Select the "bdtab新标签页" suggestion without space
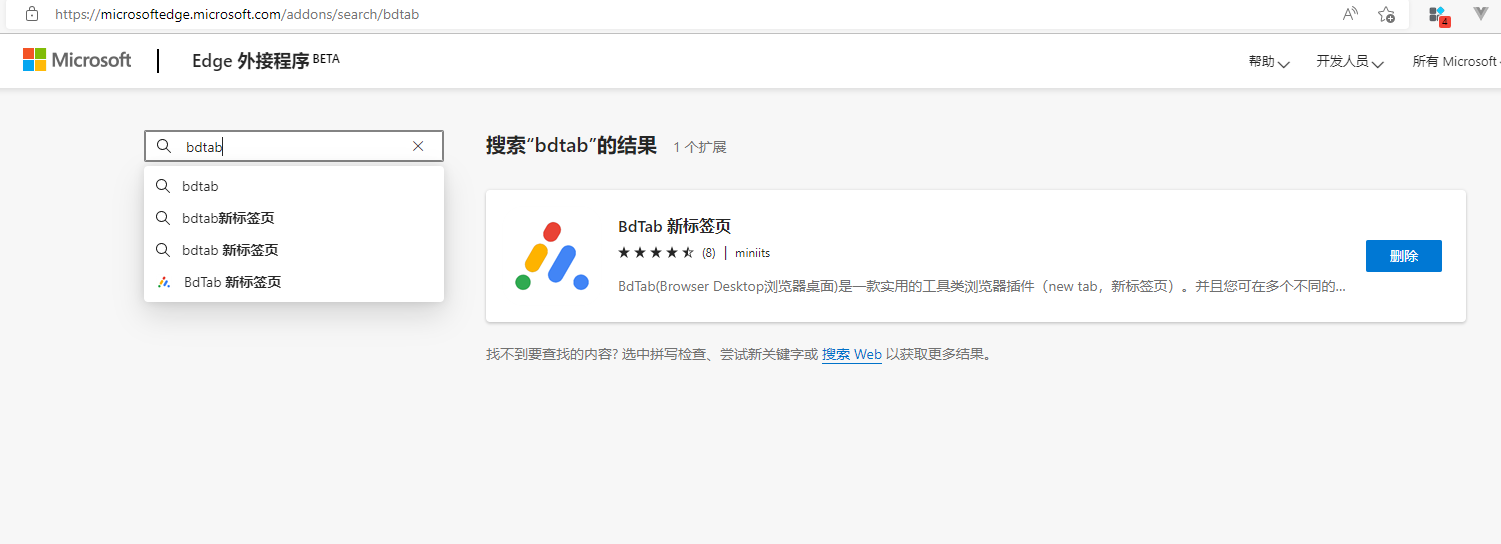1501x544 pixels. click(x=228, y=218)
